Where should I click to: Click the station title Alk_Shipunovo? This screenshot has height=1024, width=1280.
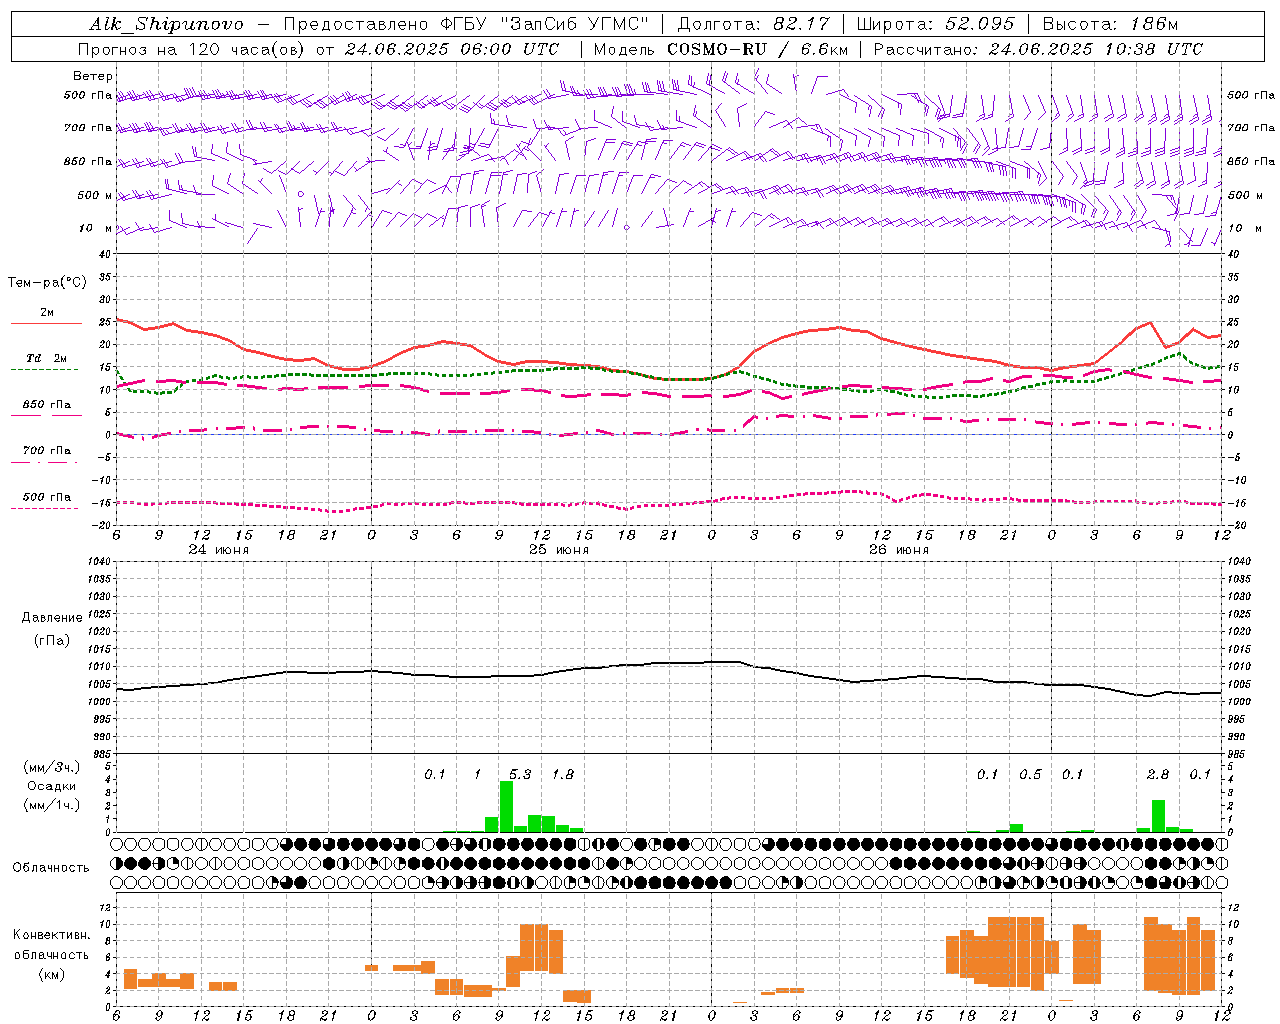click(166, 24)
